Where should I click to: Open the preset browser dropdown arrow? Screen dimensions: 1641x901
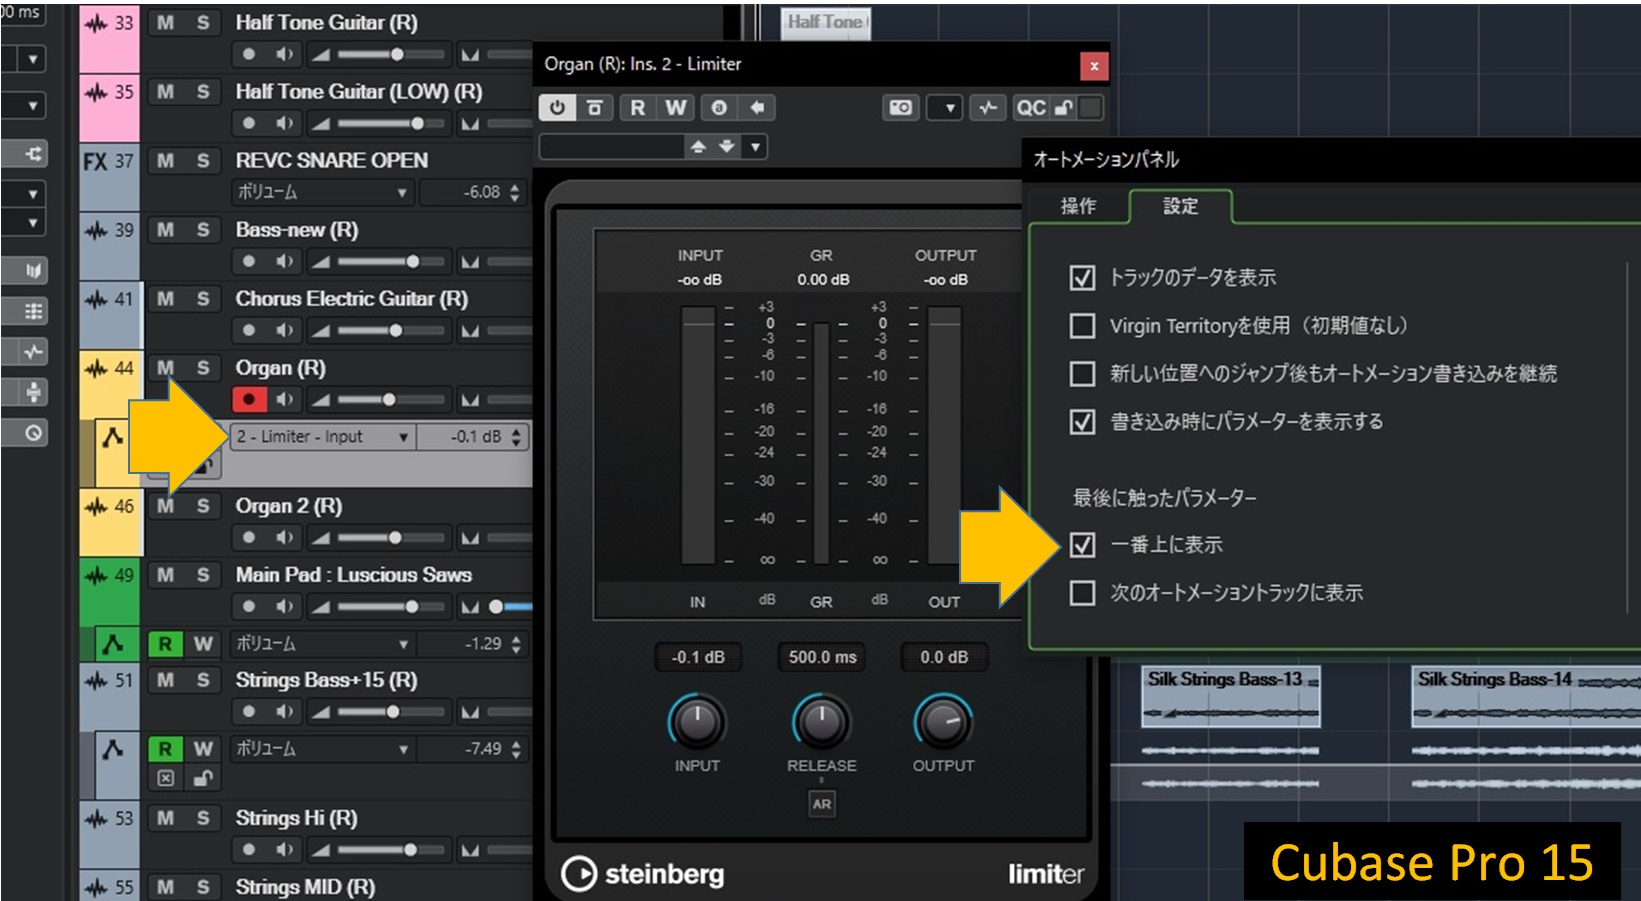pos(756,147)
